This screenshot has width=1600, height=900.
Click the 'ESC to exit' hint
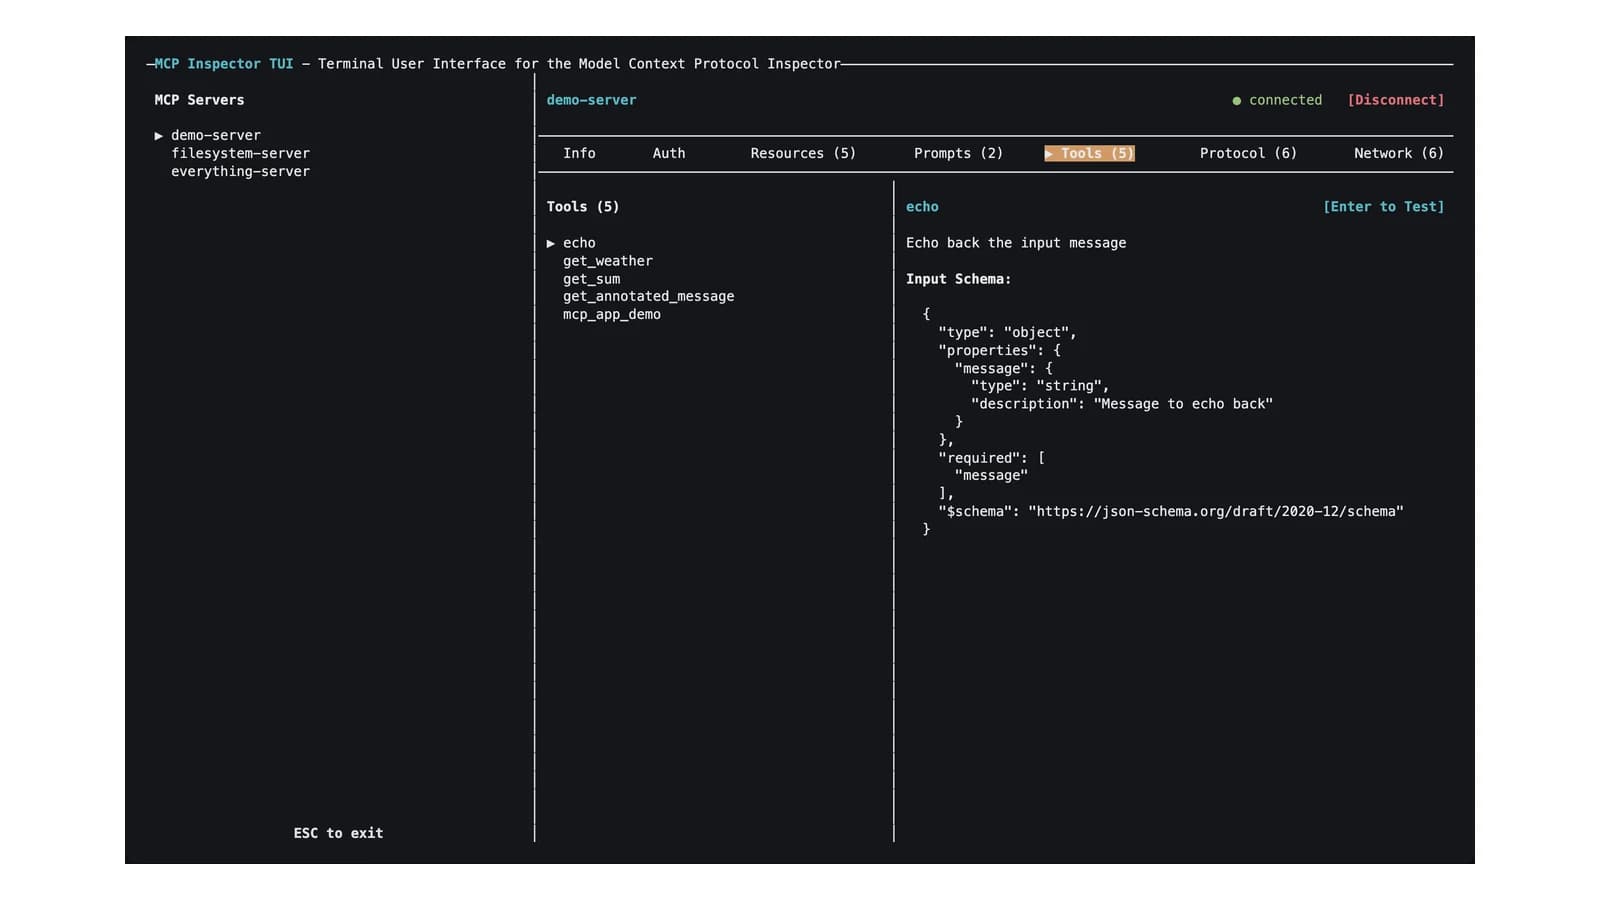tap(338, 833)
